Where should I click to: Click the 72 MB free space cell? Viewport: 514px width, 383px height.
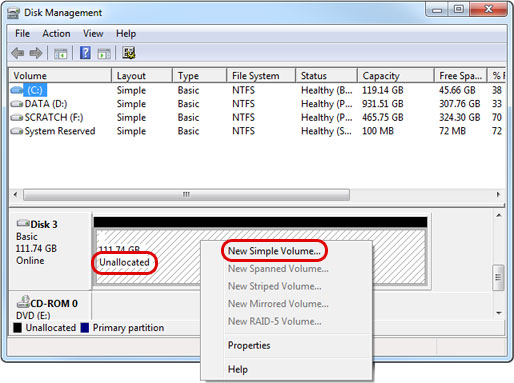click(452, 131)
